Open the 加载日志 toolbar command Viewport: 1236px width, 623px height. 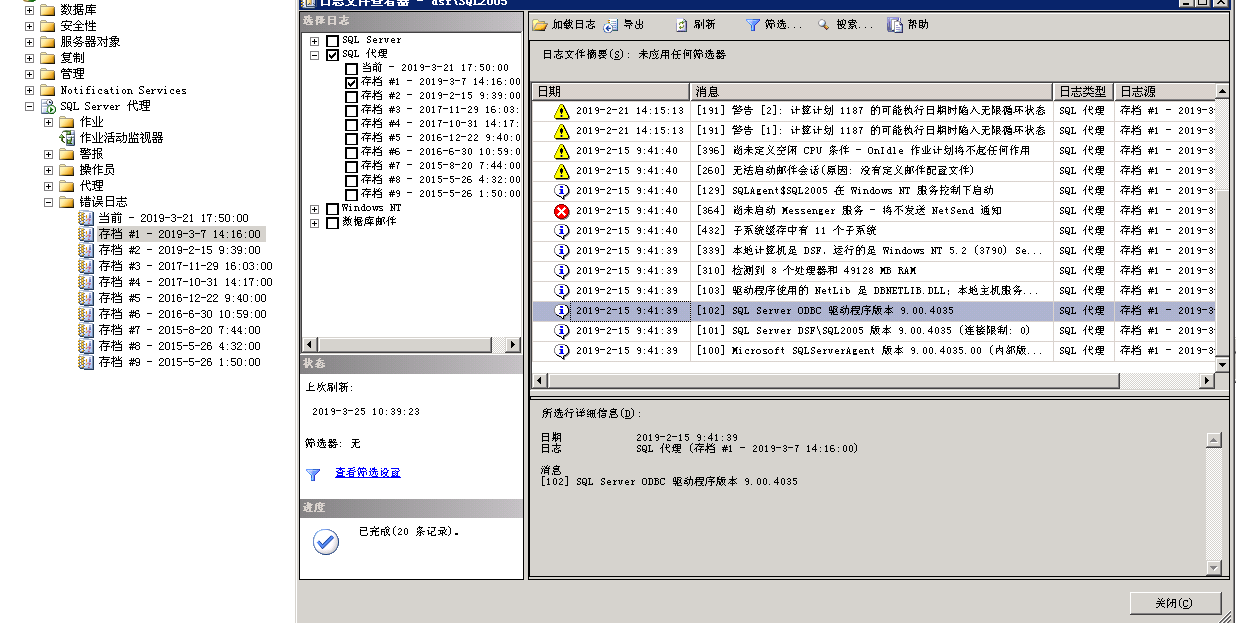coord(560,25)
